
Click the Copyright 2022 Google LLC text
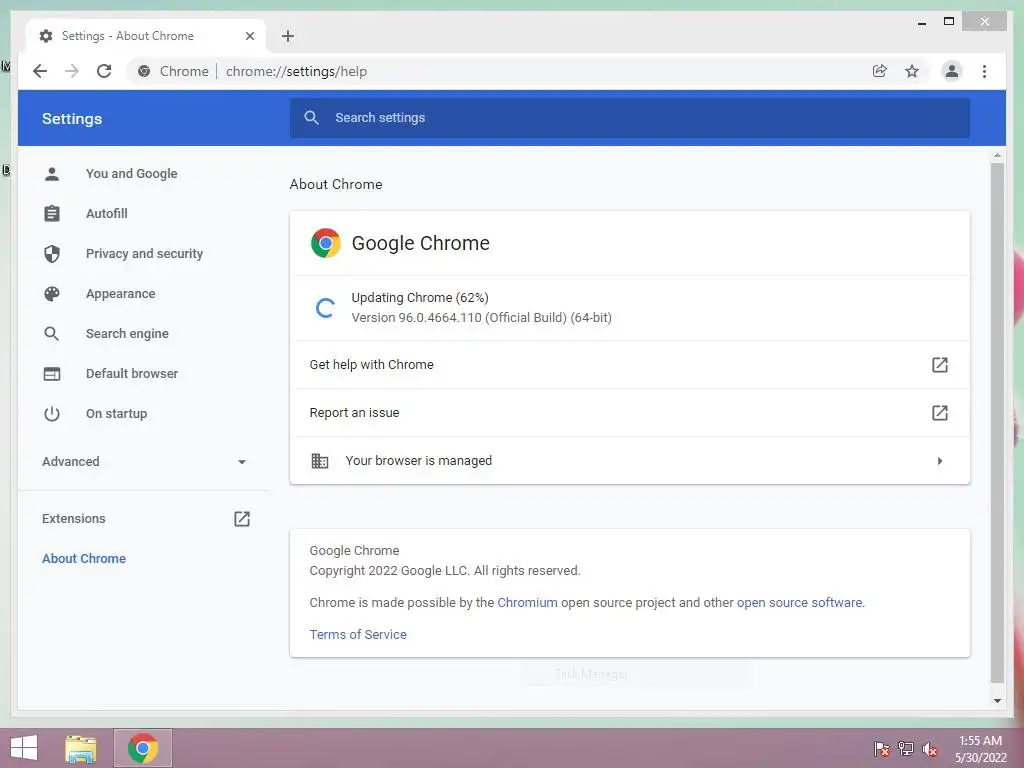445,570
